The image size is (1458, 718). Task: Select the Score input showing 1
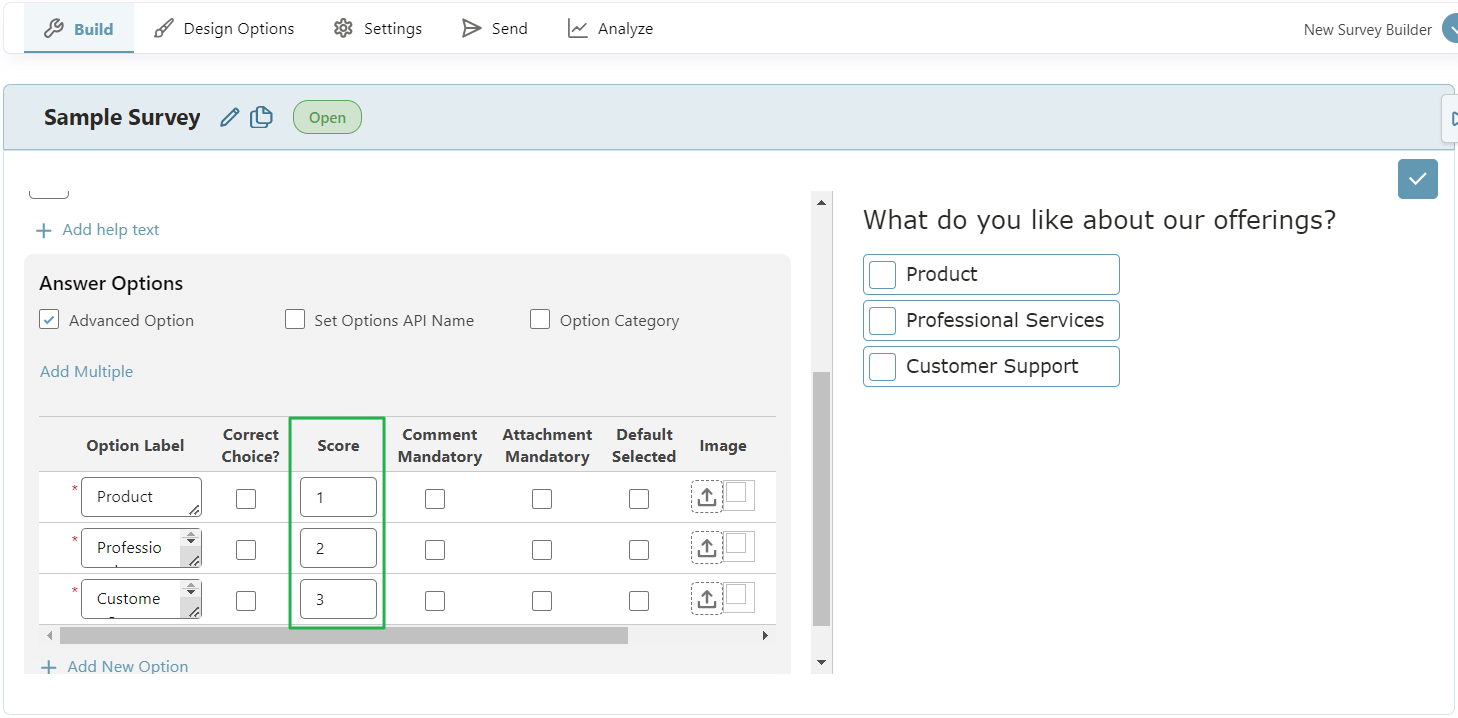click(x=338, y=497)
